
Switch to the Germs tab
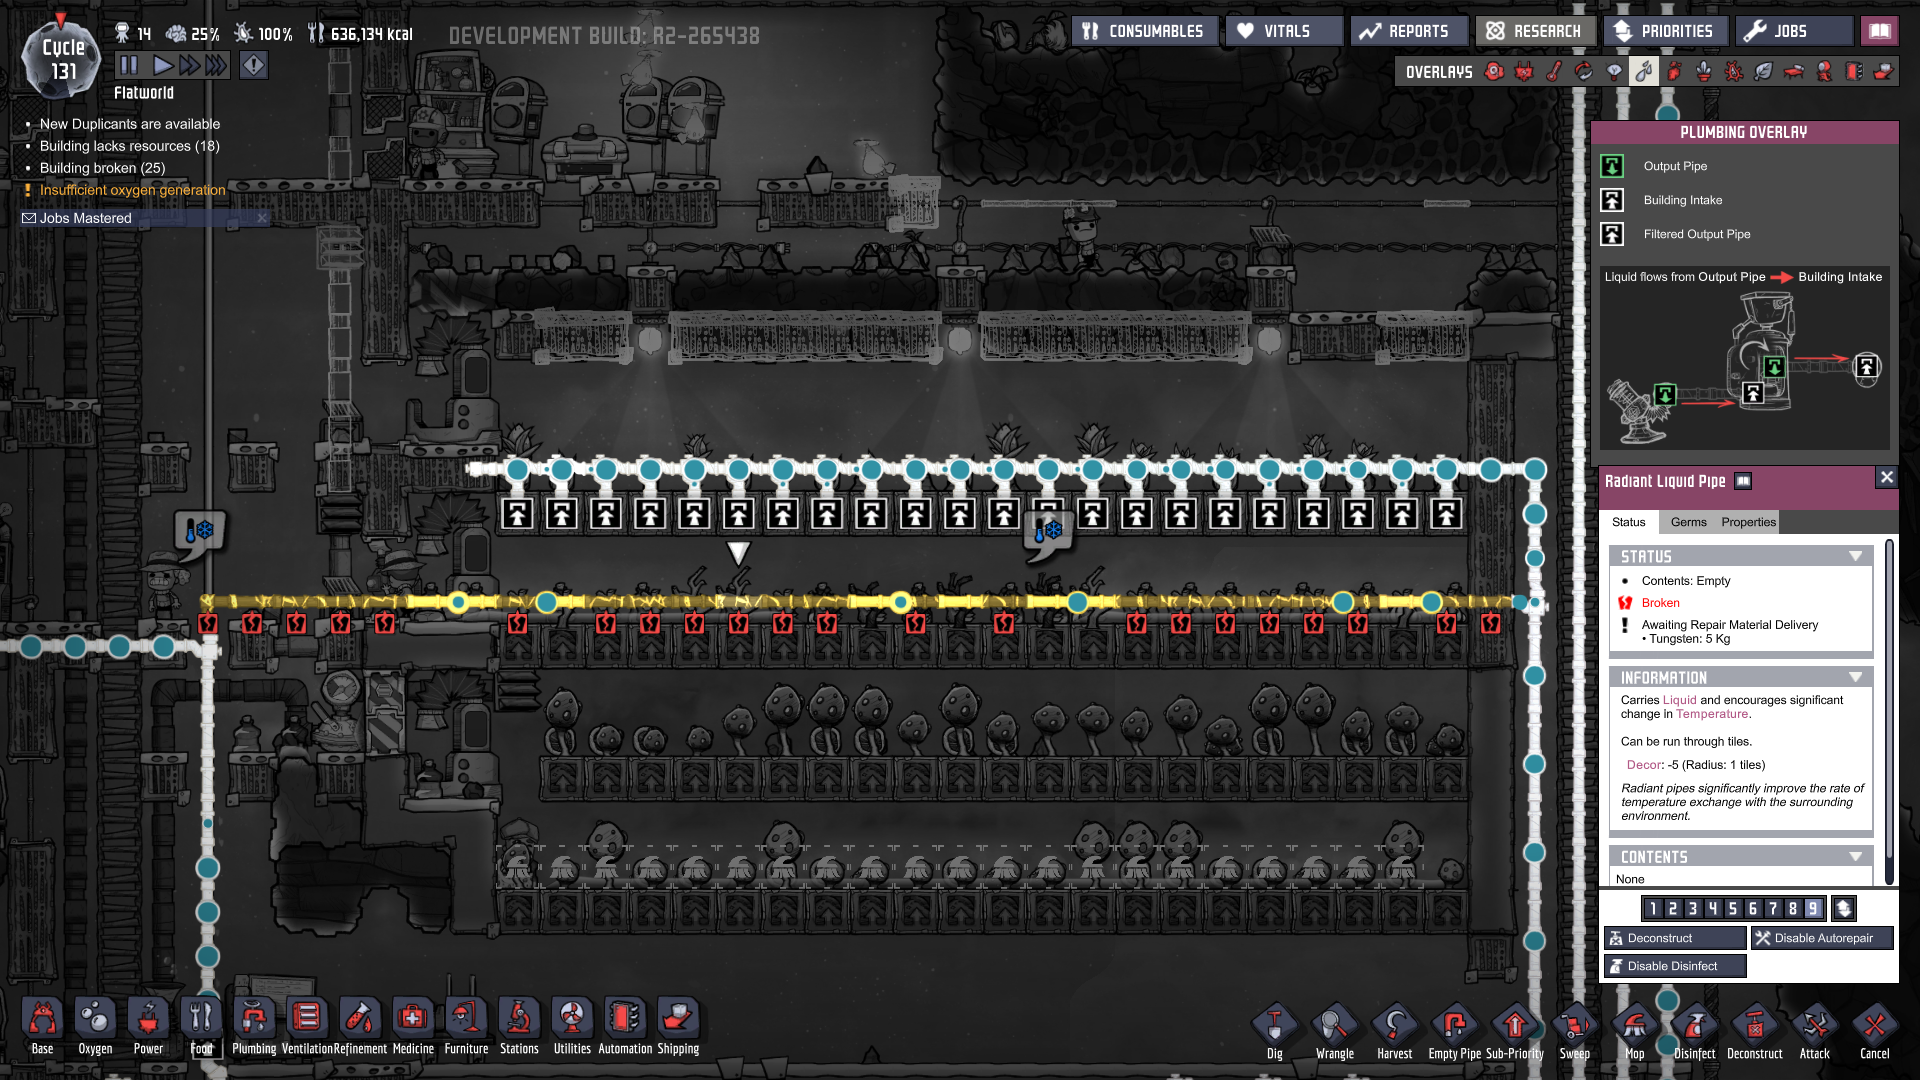(1688, 522)
